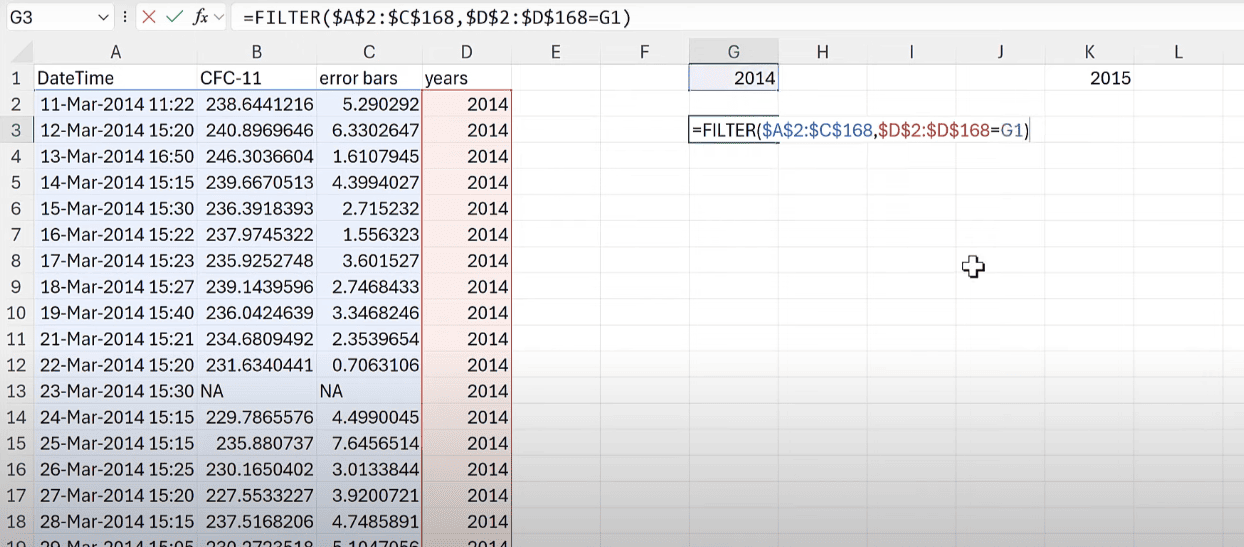
Task: Confirm the formula with the checkmark icon
Action: [175, 17]
